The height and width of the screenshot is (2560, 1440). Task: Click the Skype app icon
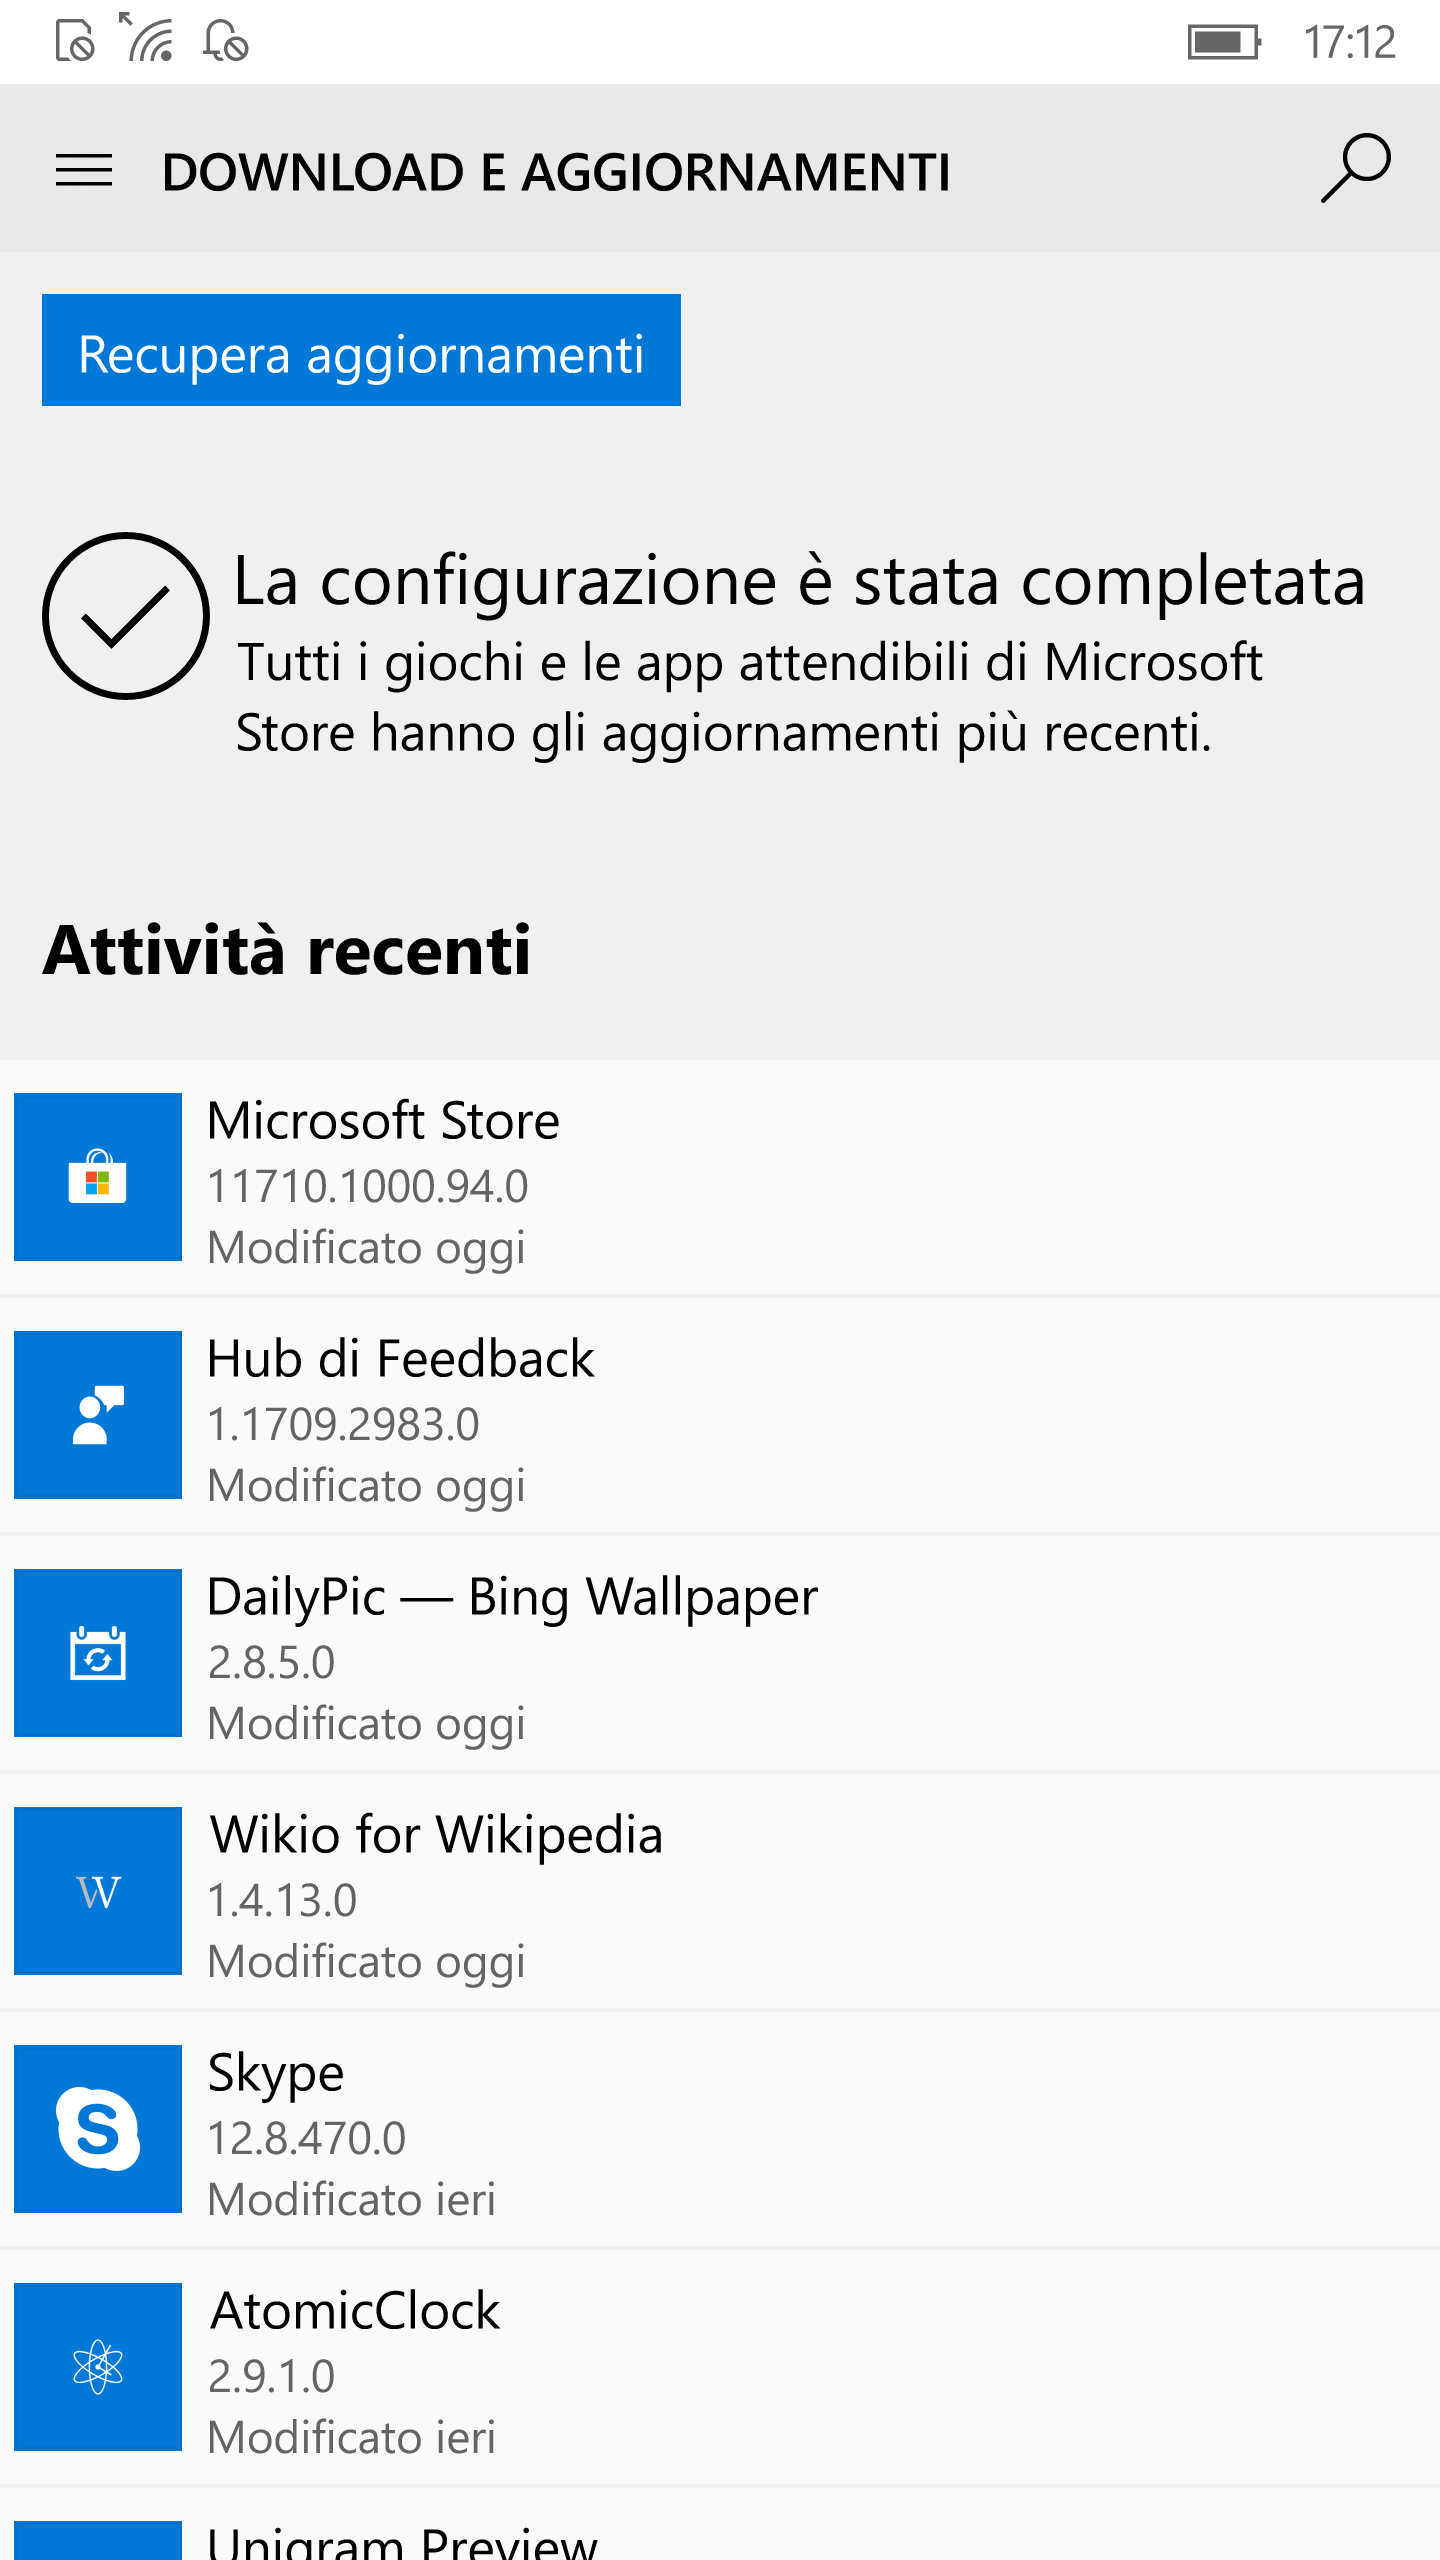tap(98, 2129)
